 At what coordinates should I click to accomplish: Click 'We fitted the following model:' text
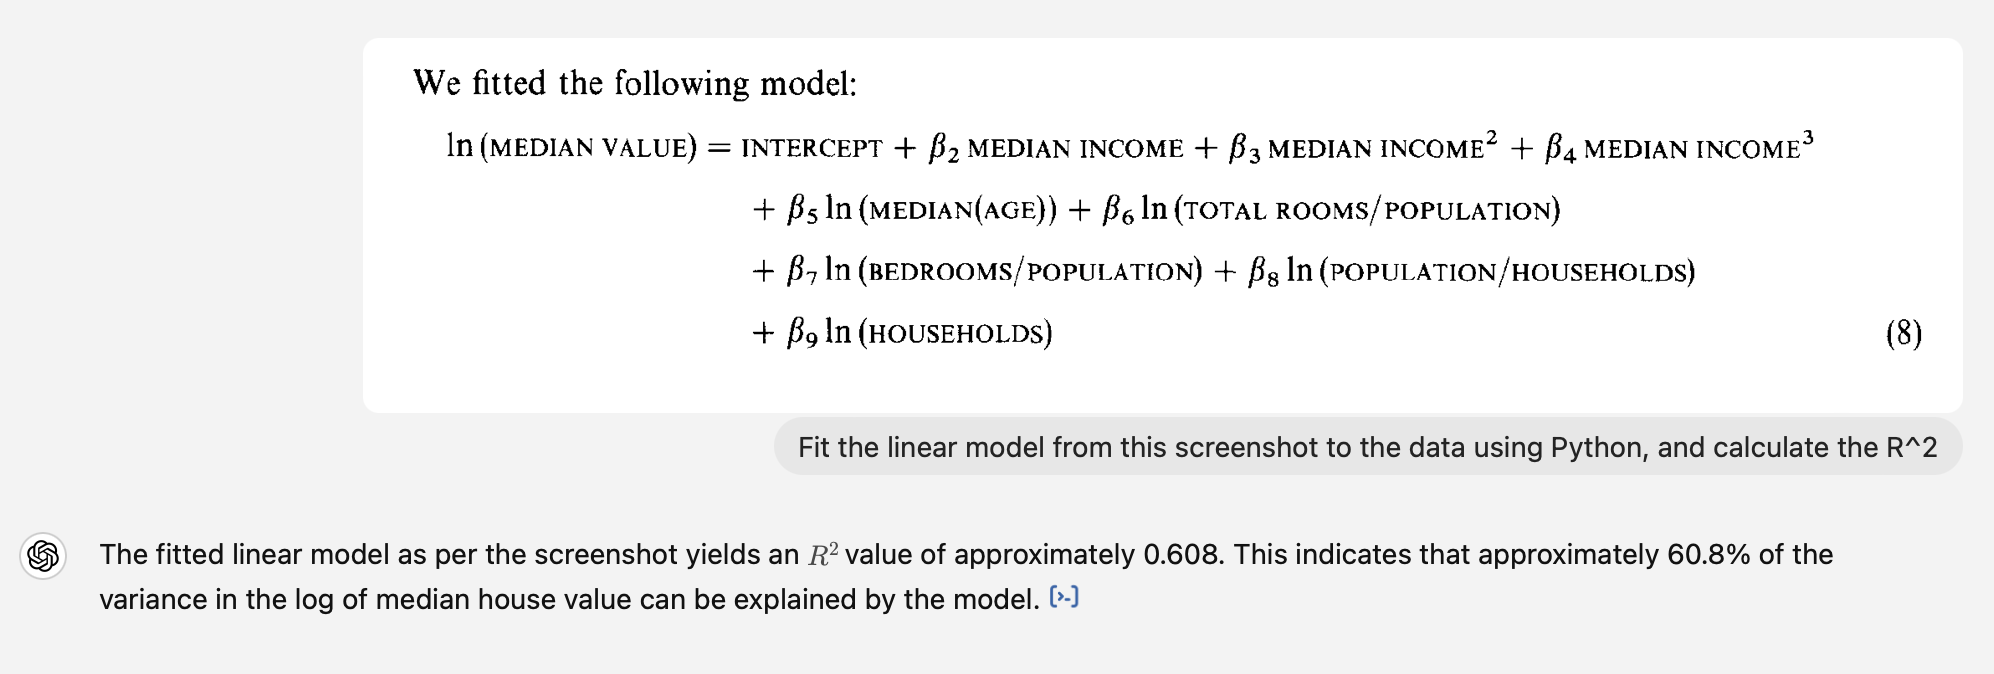coord(635,83)
